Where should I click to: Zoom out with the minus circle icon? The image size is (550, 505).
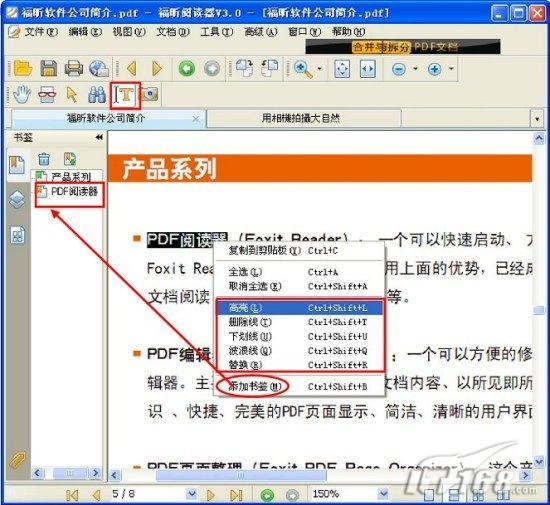coord(399,69)
